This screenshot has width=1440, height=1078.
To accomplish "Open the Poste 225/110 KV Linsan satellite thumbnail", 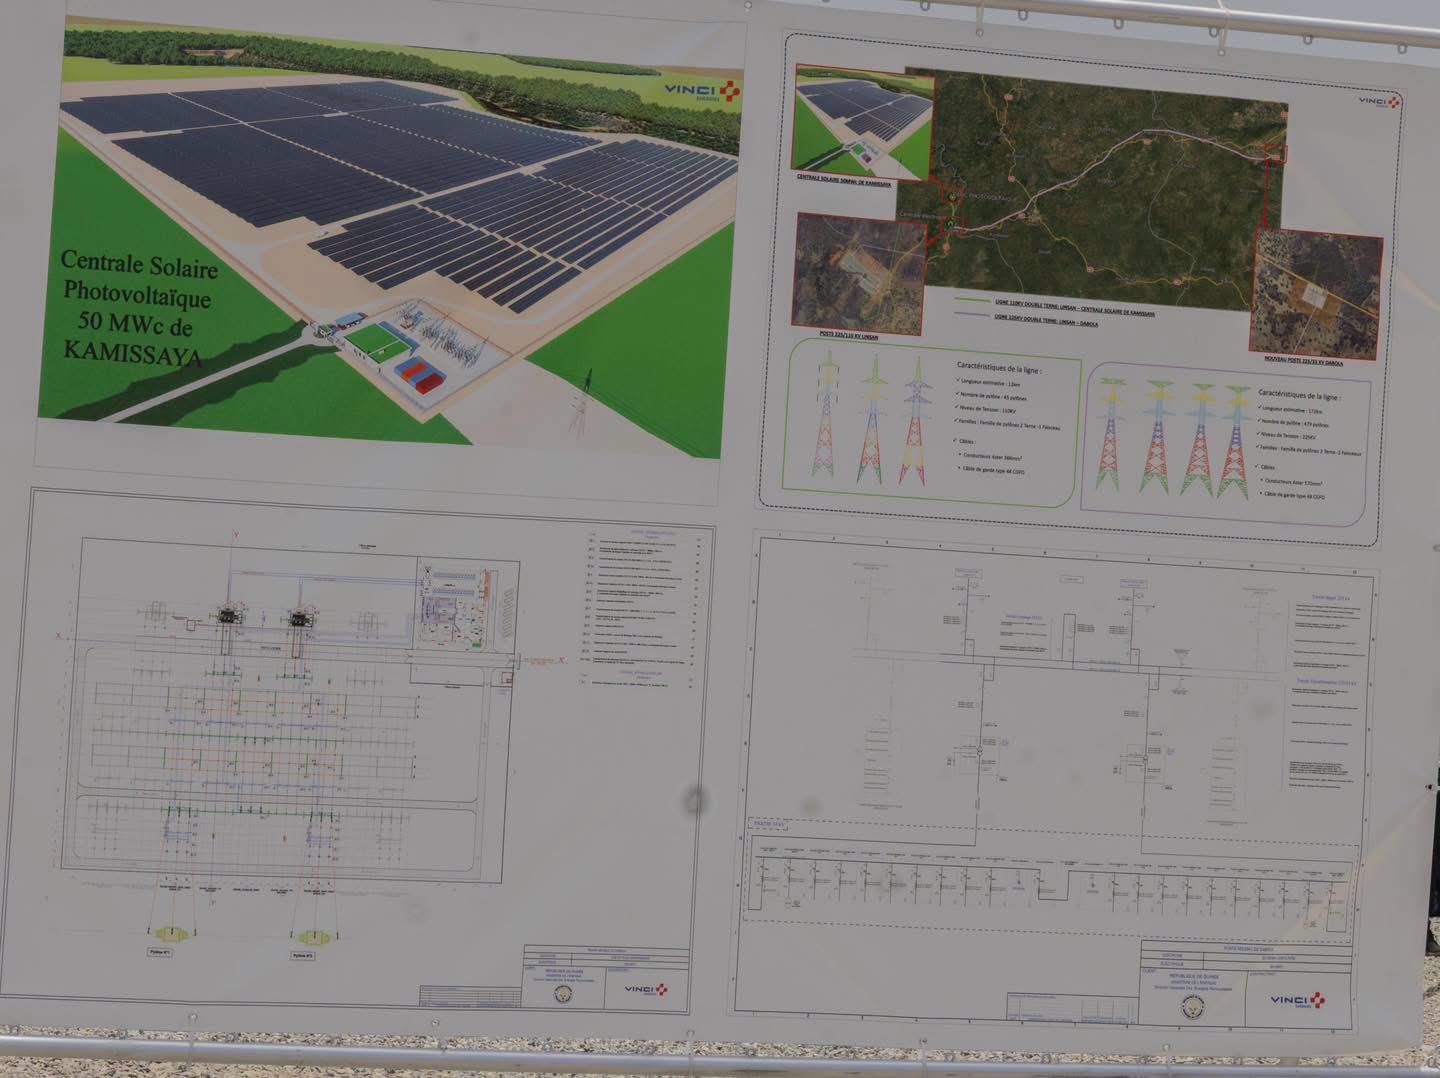I will point(859,270).
